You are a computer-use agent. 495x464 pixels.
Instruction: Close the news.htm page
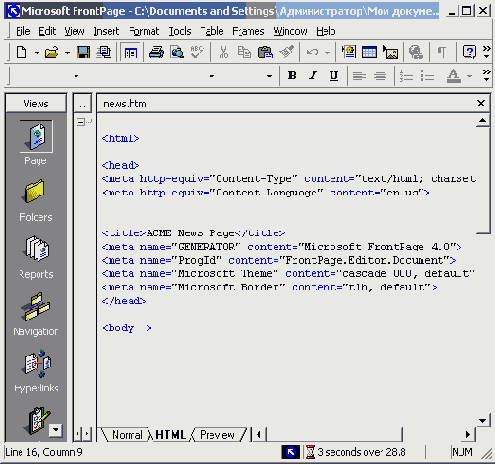(x=481, y=103)
